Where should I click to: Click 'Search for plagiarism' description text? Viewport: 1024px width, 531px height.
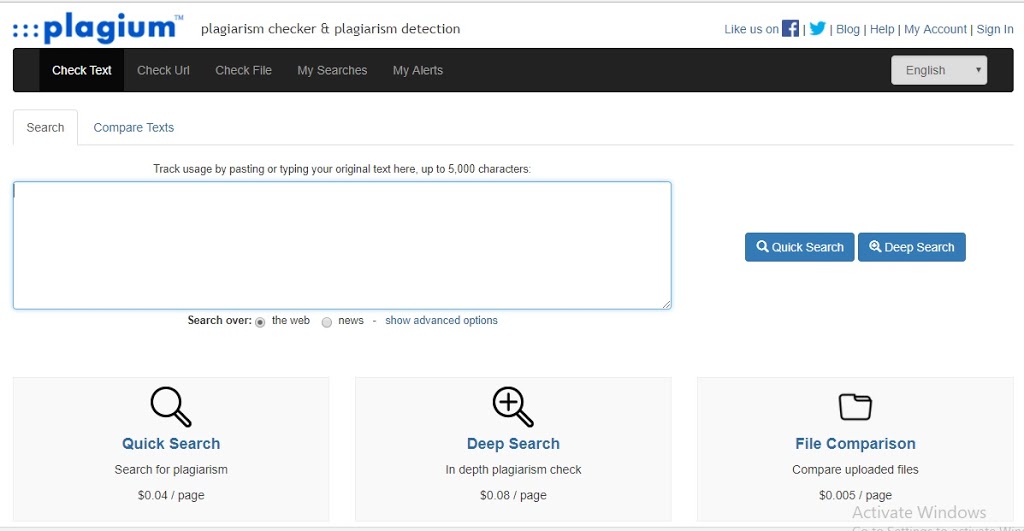coord(171,470)
